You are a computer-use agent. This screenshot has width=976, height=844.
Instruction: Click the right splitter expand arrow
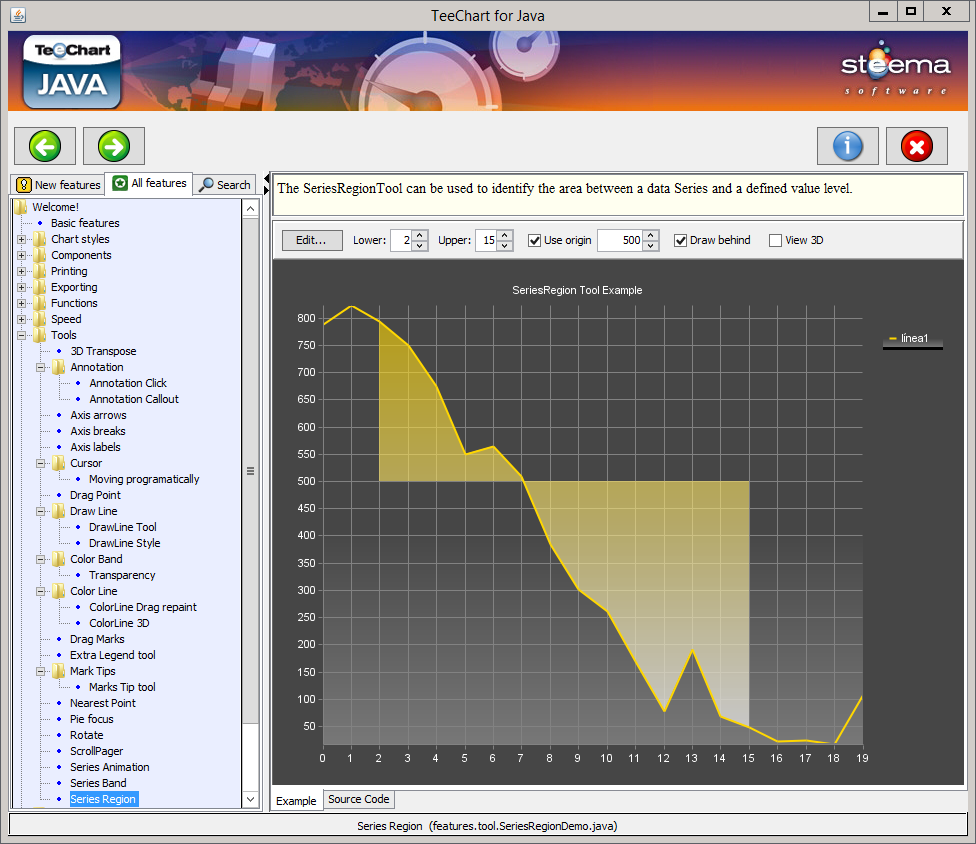[x=267, y=190]
